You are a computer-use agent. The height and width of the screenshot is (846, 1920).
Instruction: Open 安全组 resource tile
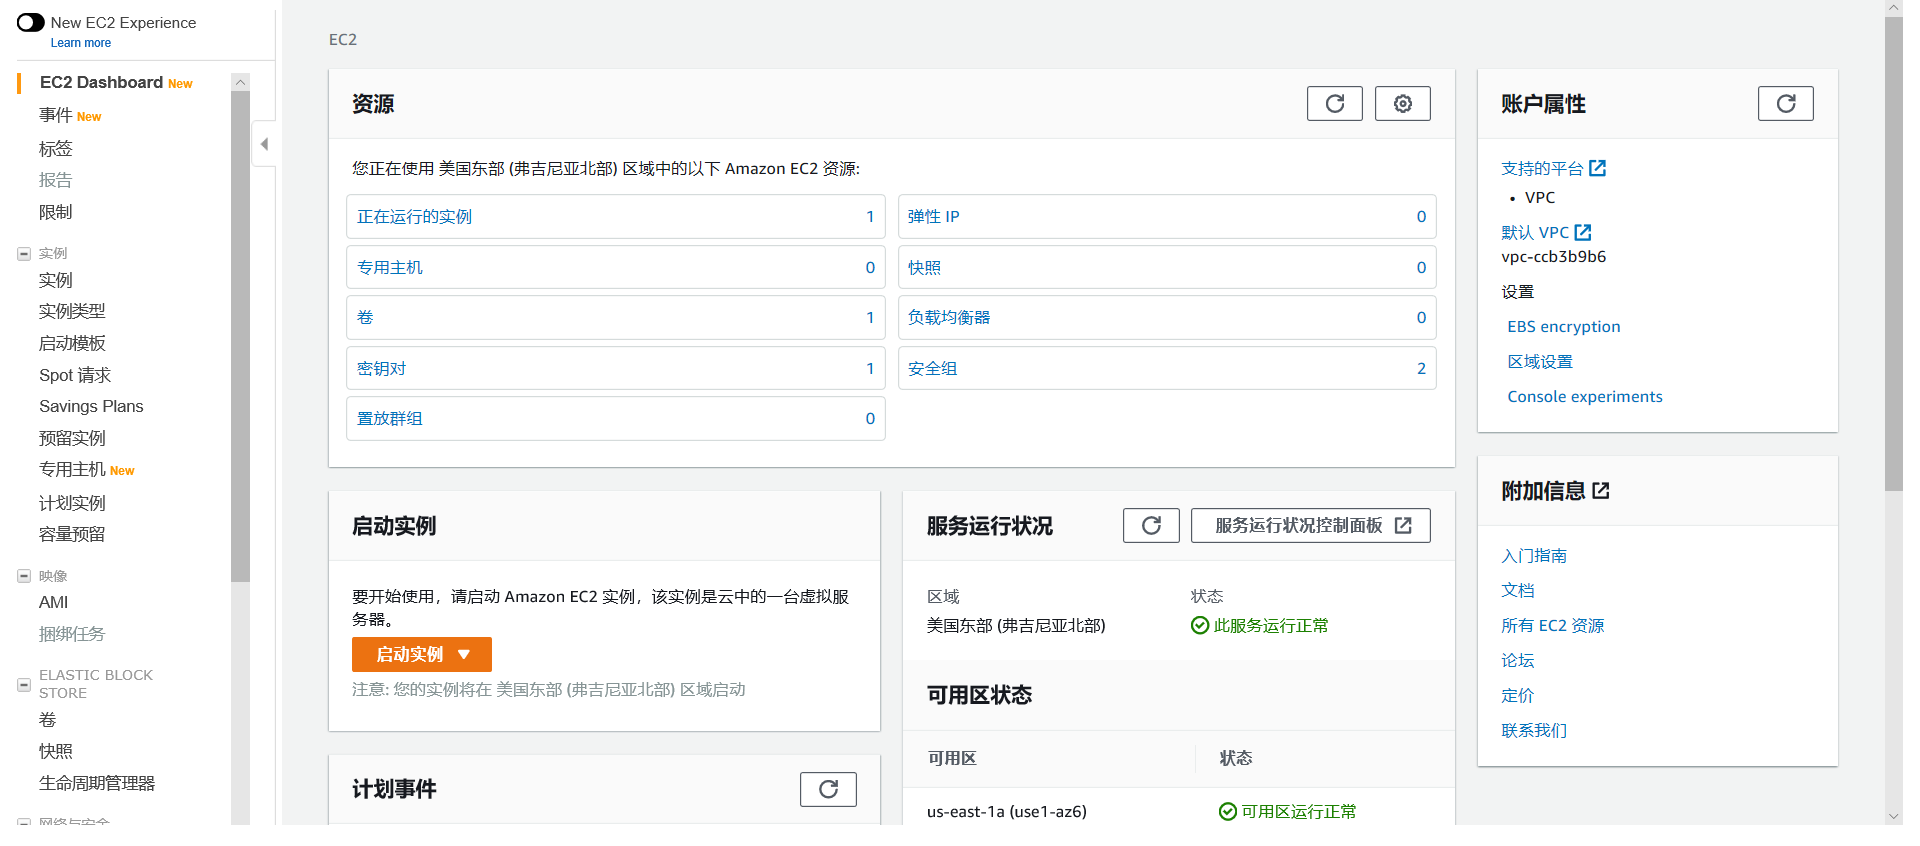[x=1167, y=369]
